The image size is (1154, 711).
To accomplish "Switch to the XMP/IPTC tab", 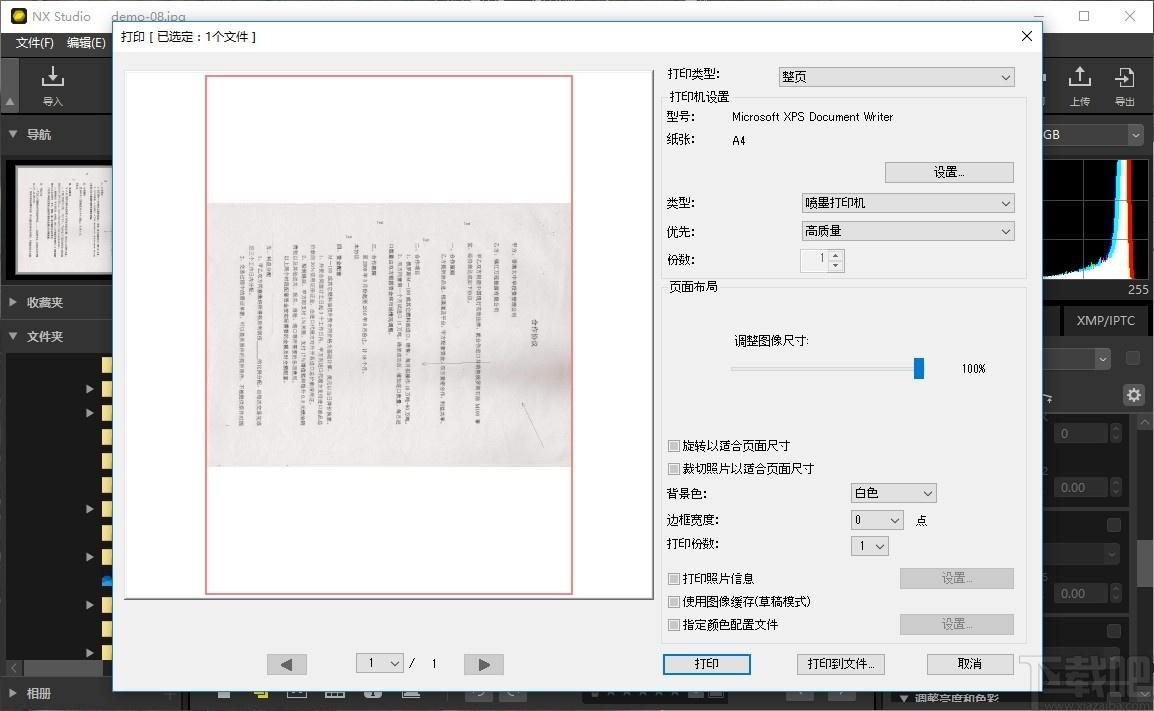I will click(1105, 321).
